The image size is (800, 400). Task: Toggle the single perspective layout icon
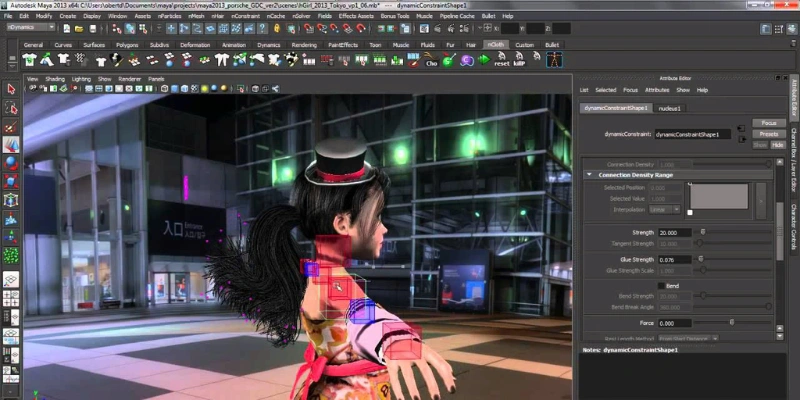tap(11, 279)
